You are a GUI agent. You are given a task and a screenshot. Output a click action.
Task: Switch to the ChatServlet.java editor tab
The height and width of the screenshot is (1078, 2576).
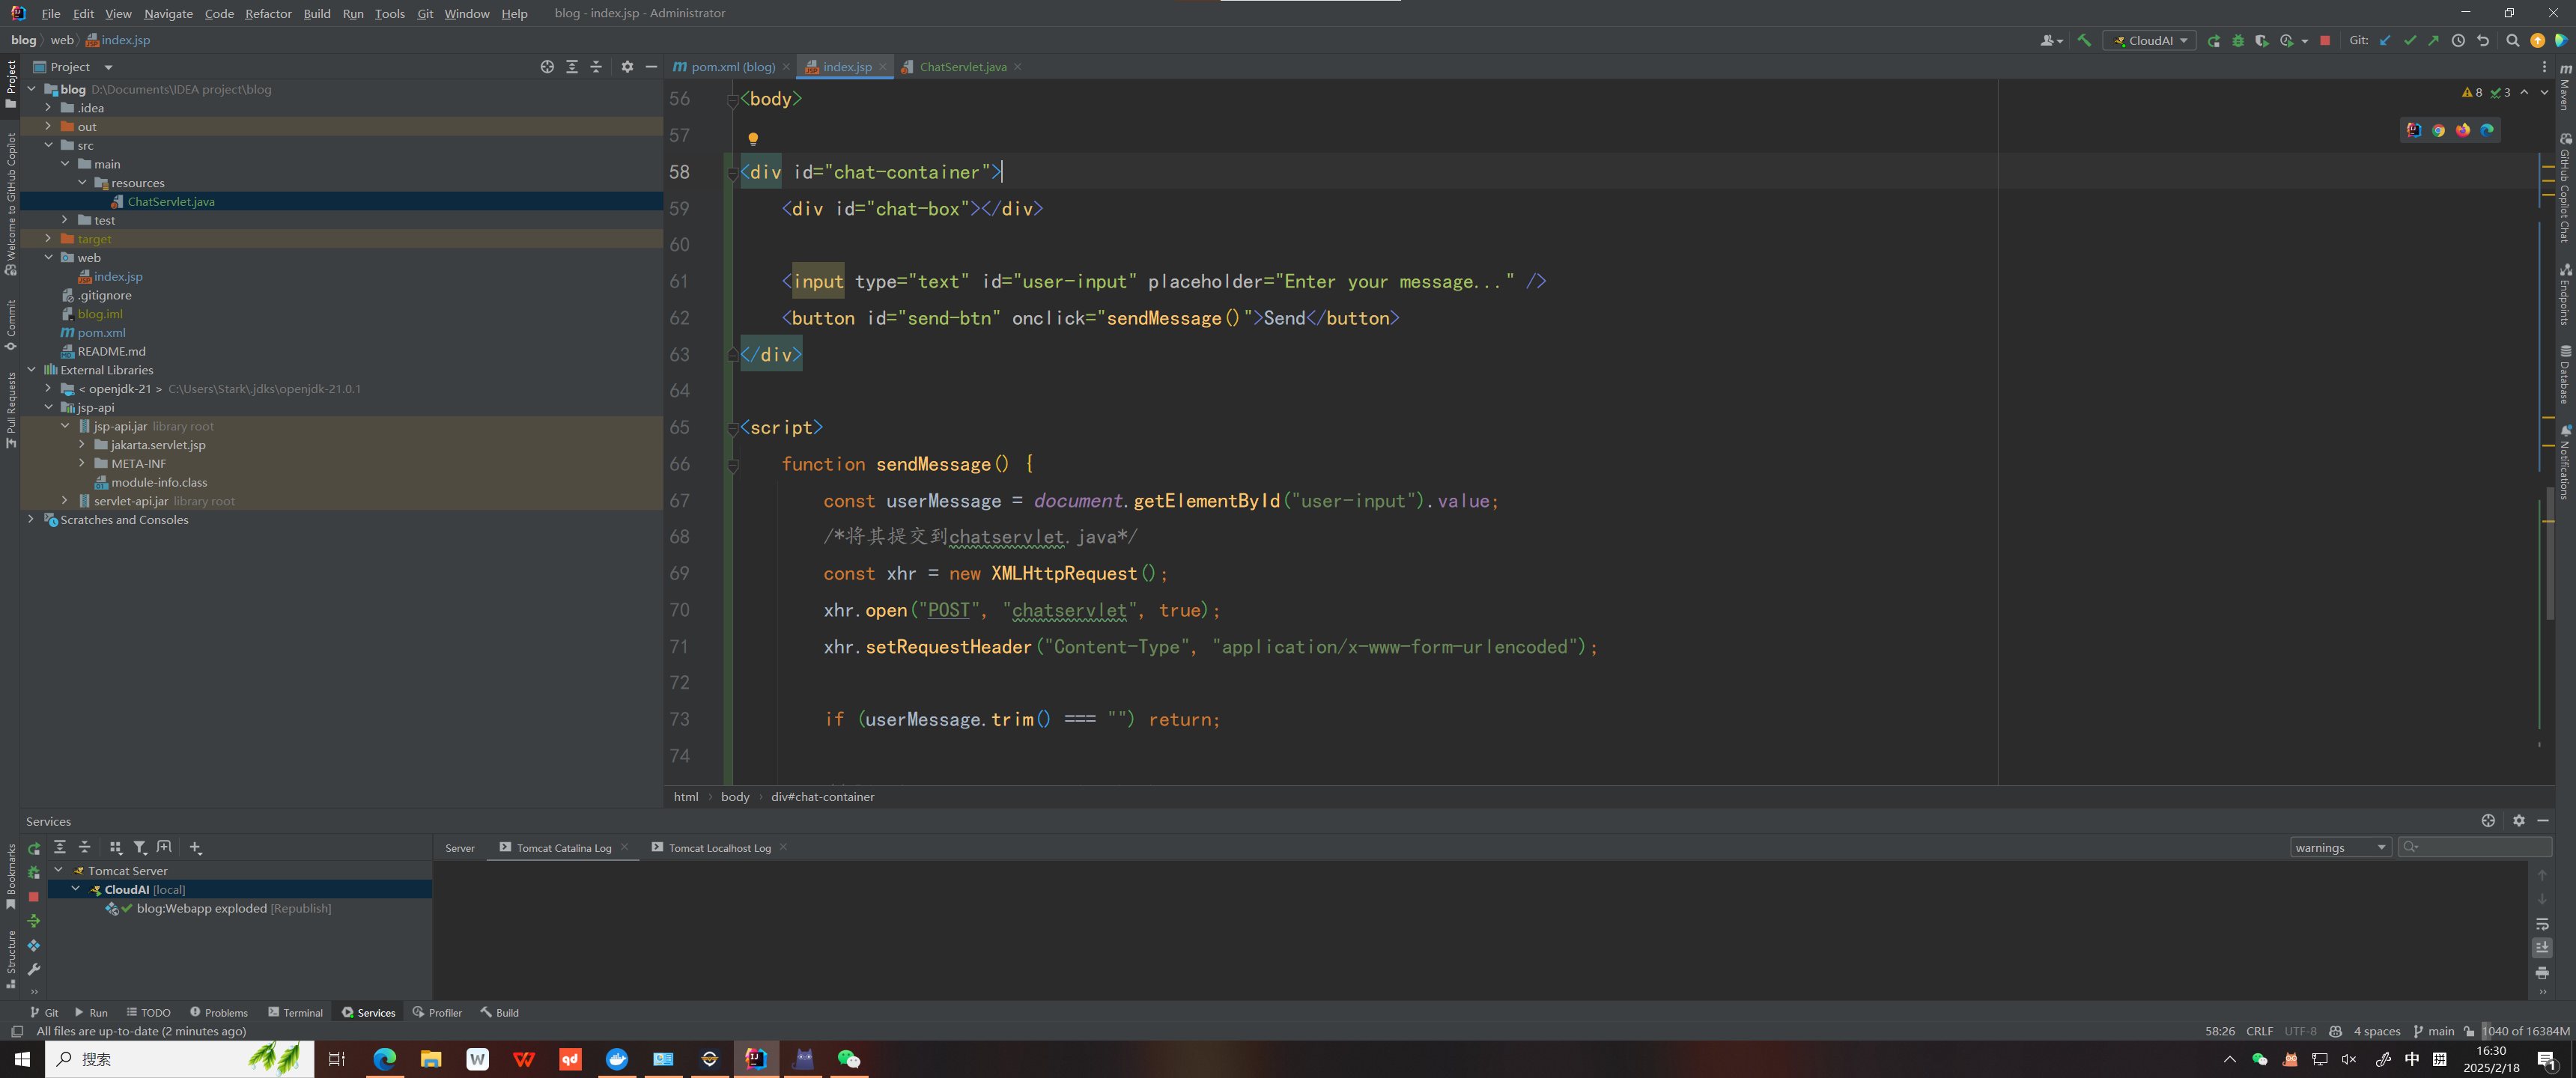point(962,67)
